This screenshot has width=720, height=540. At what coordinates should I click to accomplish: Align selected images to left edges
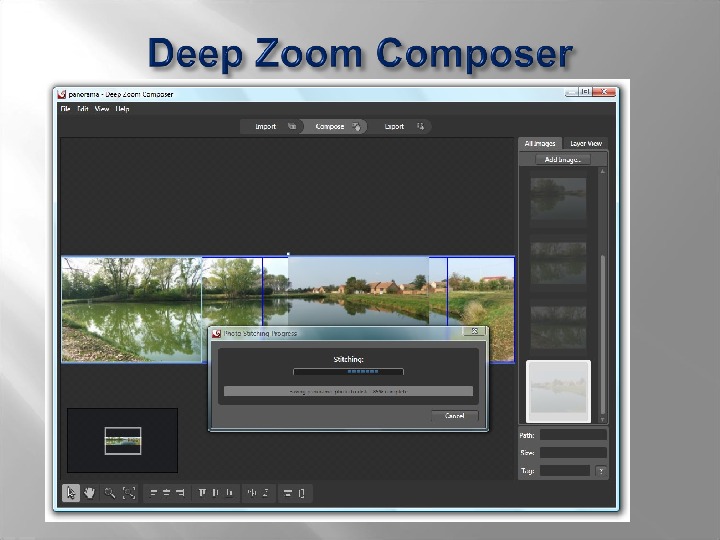[154, 493]
